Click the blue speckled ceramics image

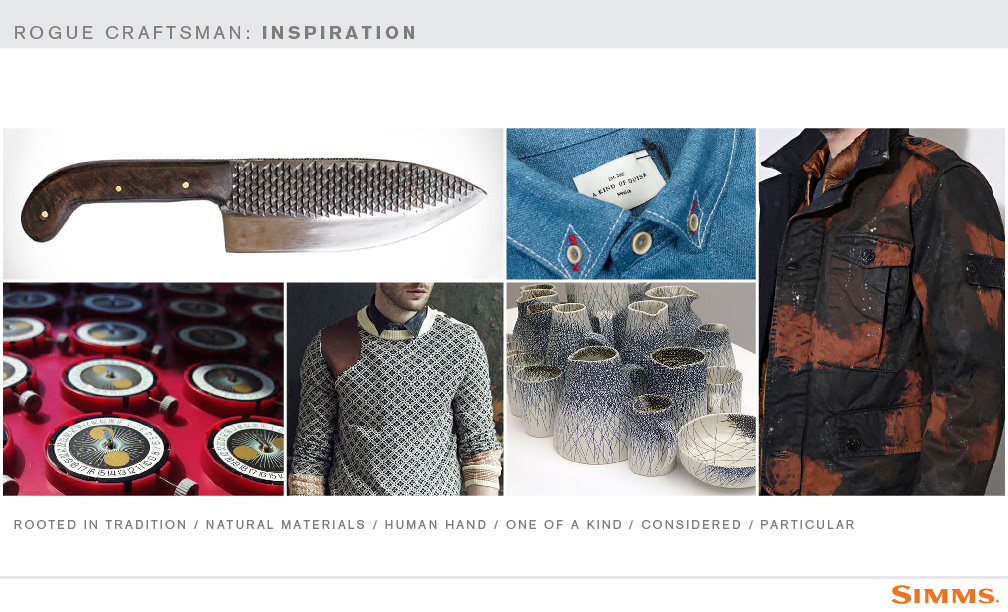coord(631,389)
